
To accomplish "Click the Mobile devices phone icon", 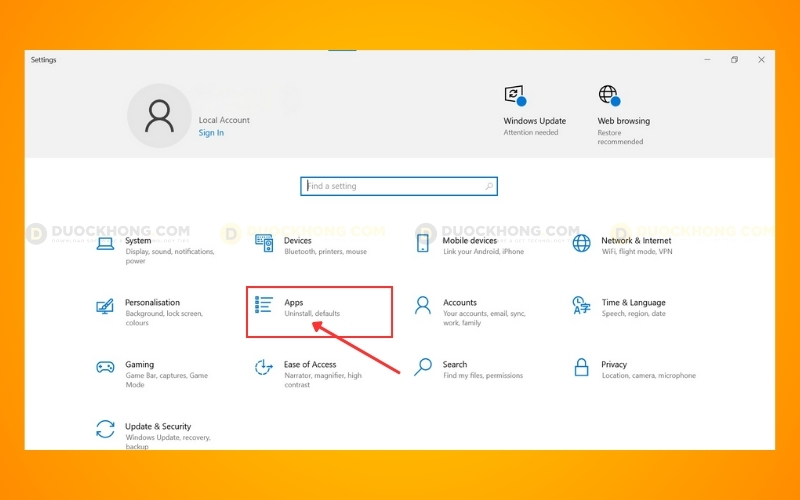I will pos(423,243).
